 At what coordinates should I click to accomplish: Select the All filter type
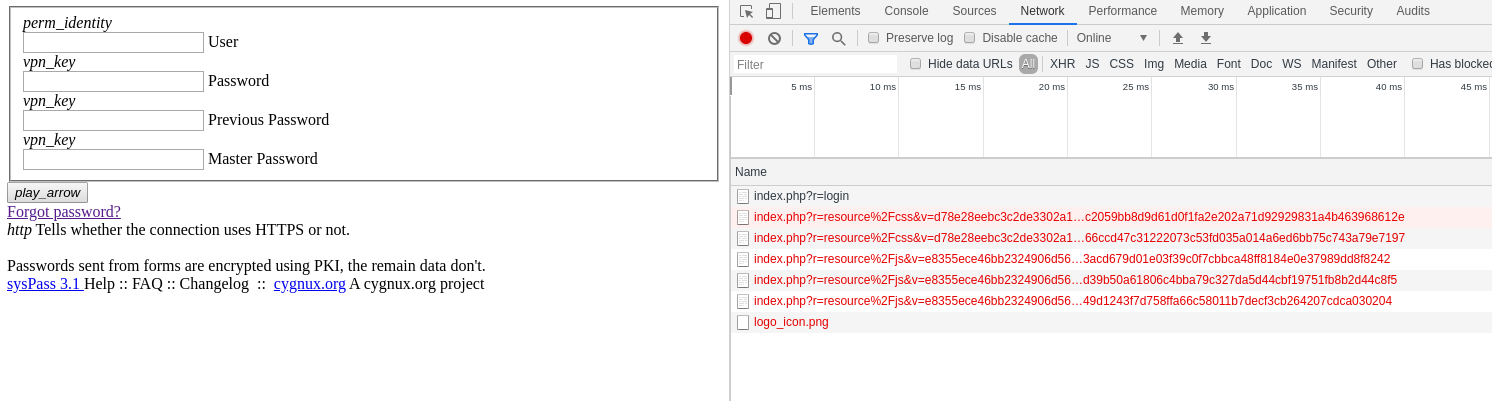pyautogui.click(x=1028, y=64)
